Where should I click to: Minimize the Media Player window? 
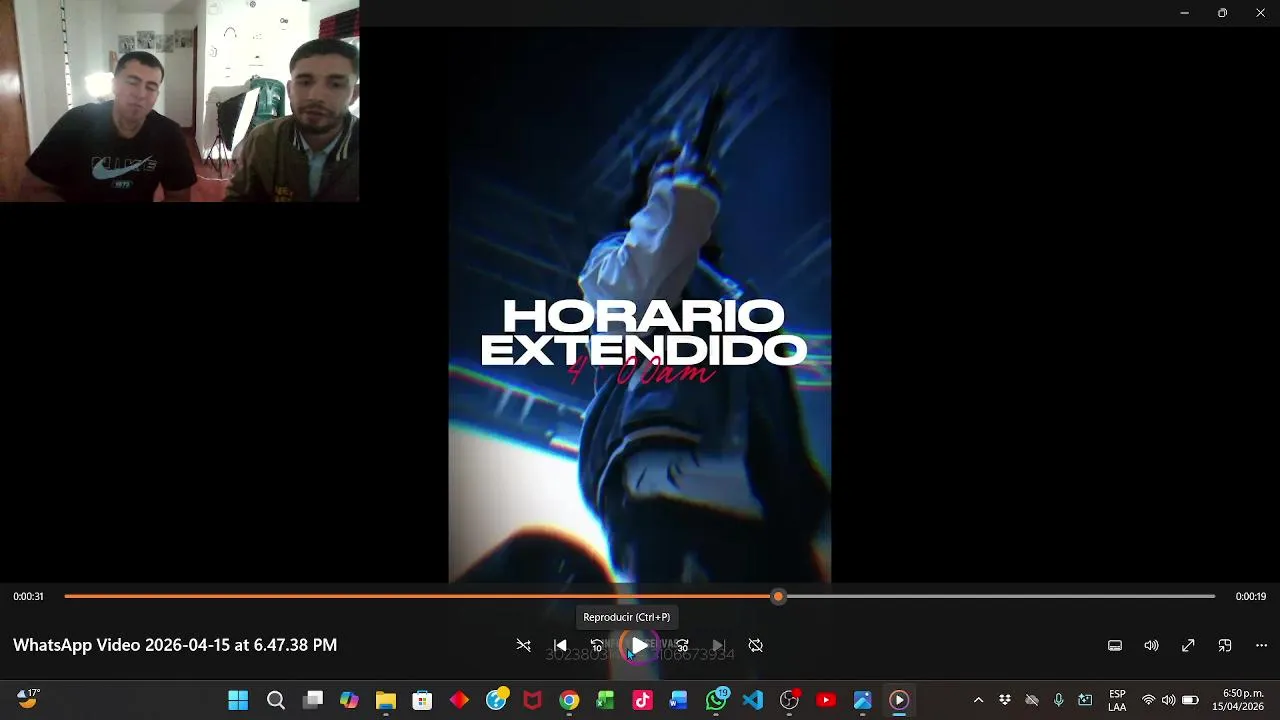(x=1184, y=13)
